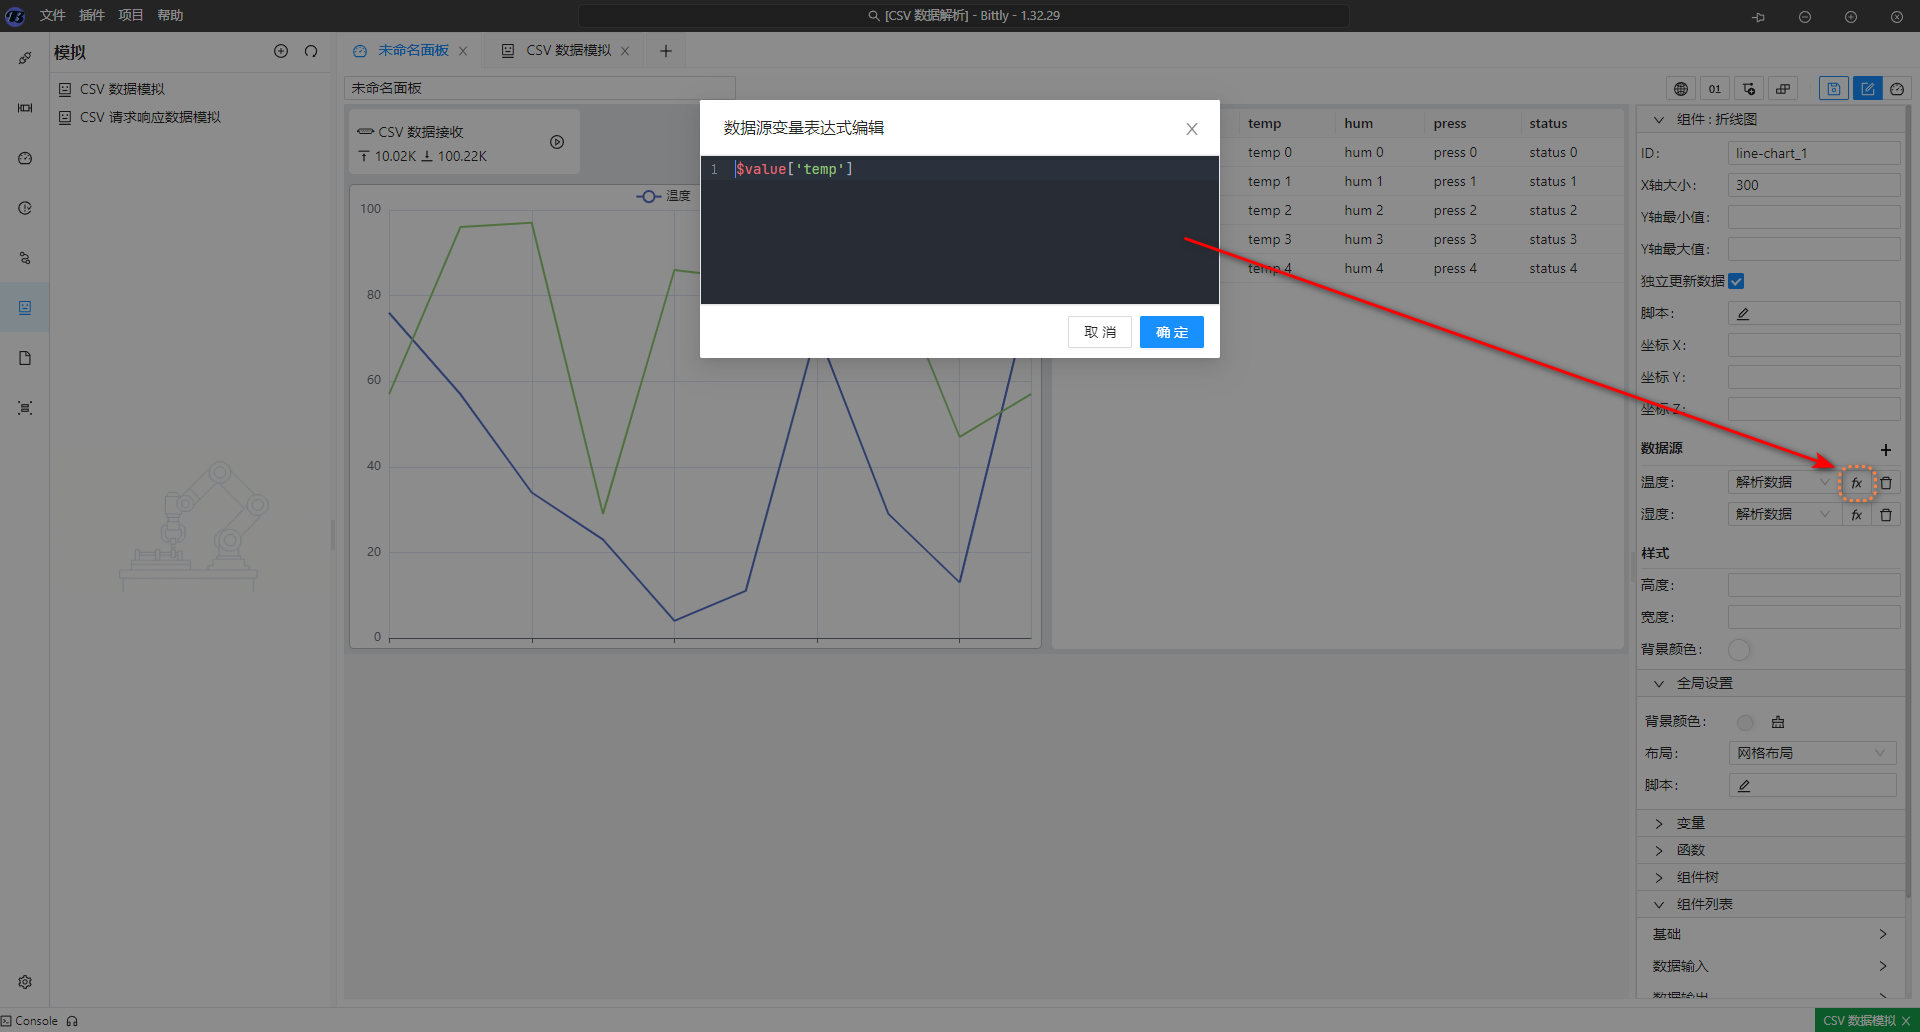The height and width of the screenshot is (1032, 1920).
Task: Open the 布局 网格布局 dropdown
Action: pyautogui.click(x=1811, y=753)
